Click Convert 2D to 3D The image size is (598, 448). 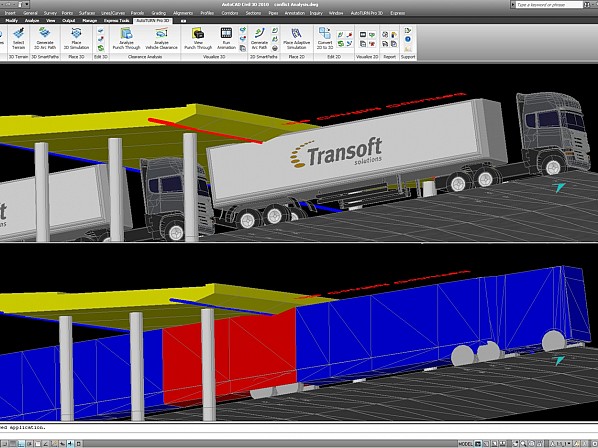point(325,39)
